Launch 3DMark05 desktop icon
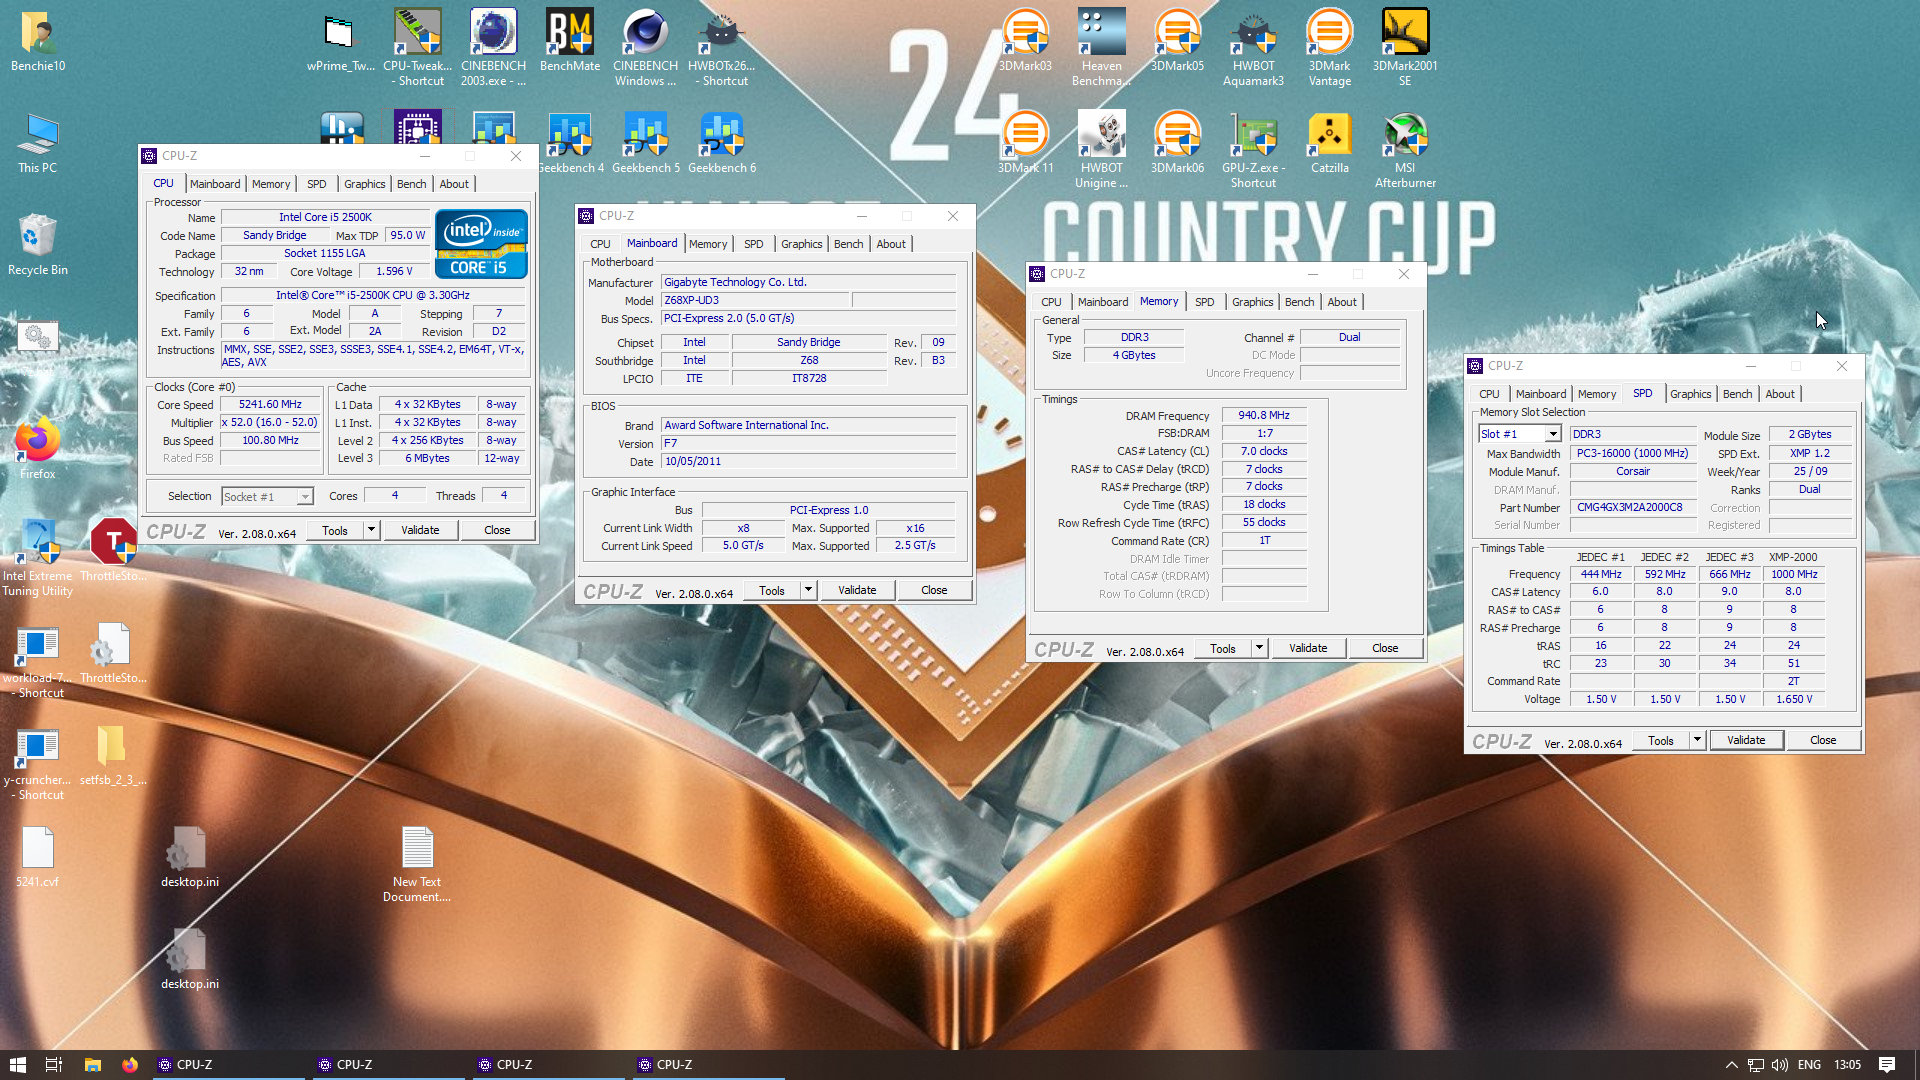 click(x=1177, y=33)
